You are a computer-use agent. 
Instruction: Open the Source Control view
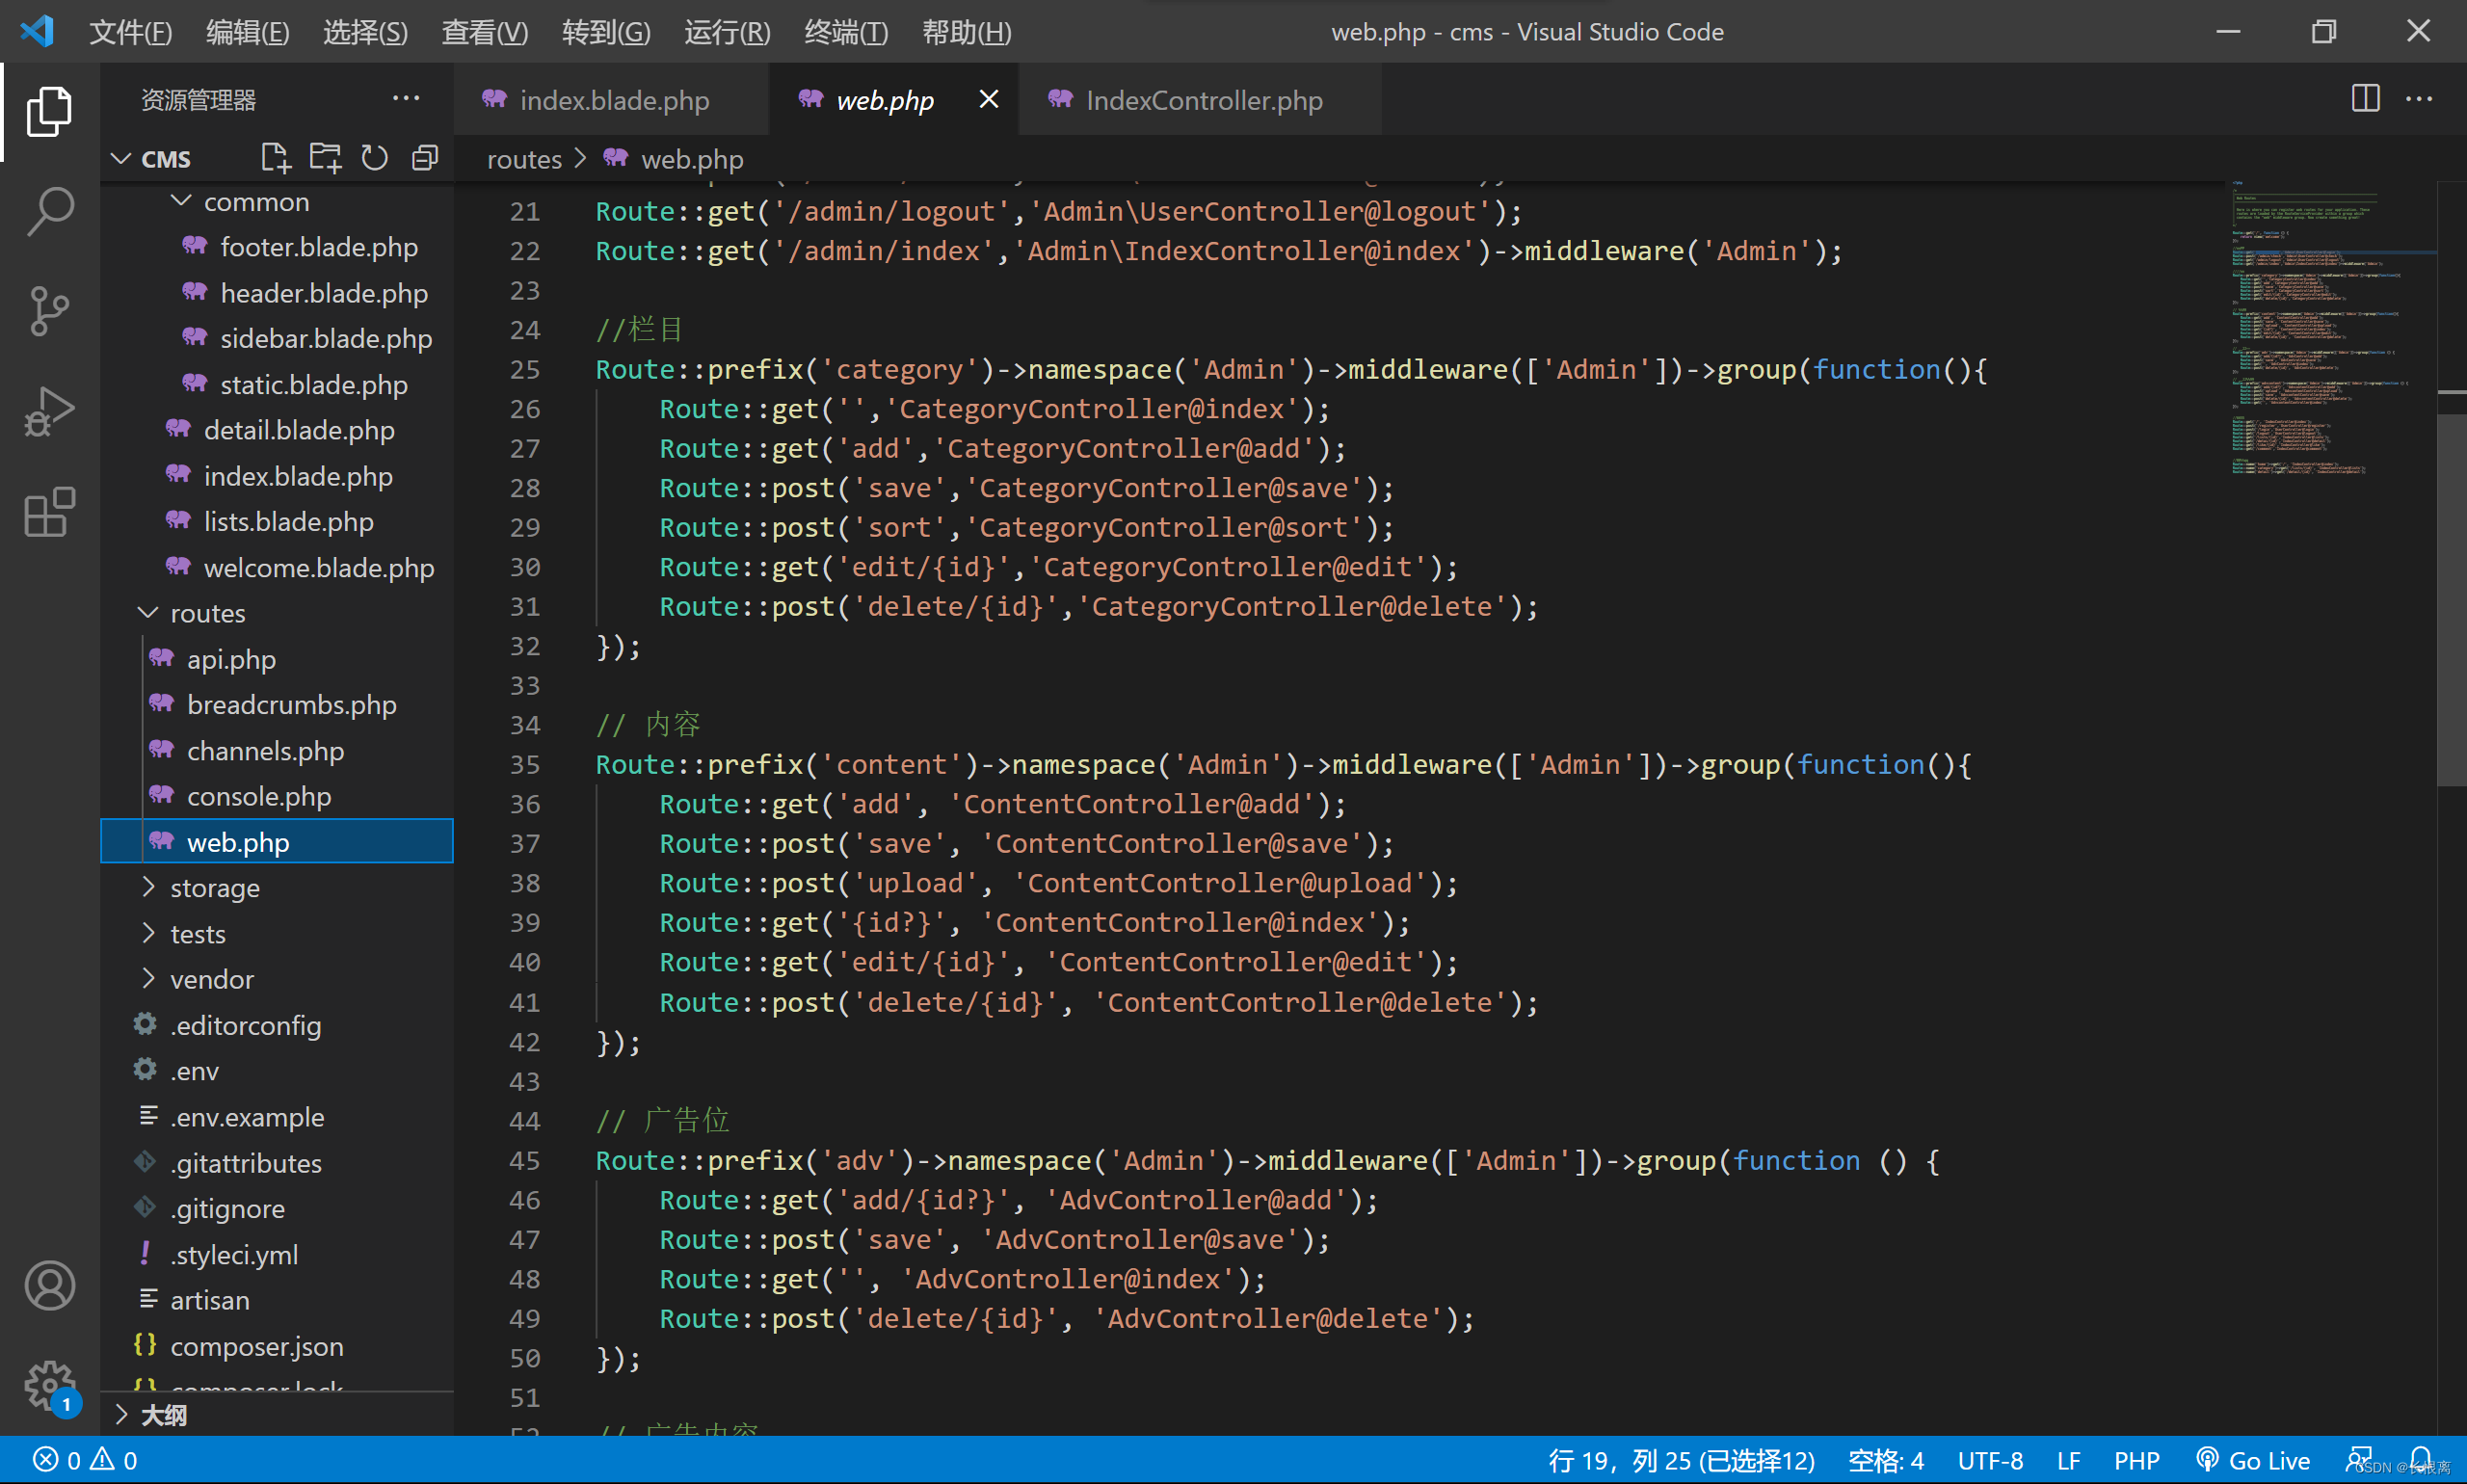coord(49,311)
